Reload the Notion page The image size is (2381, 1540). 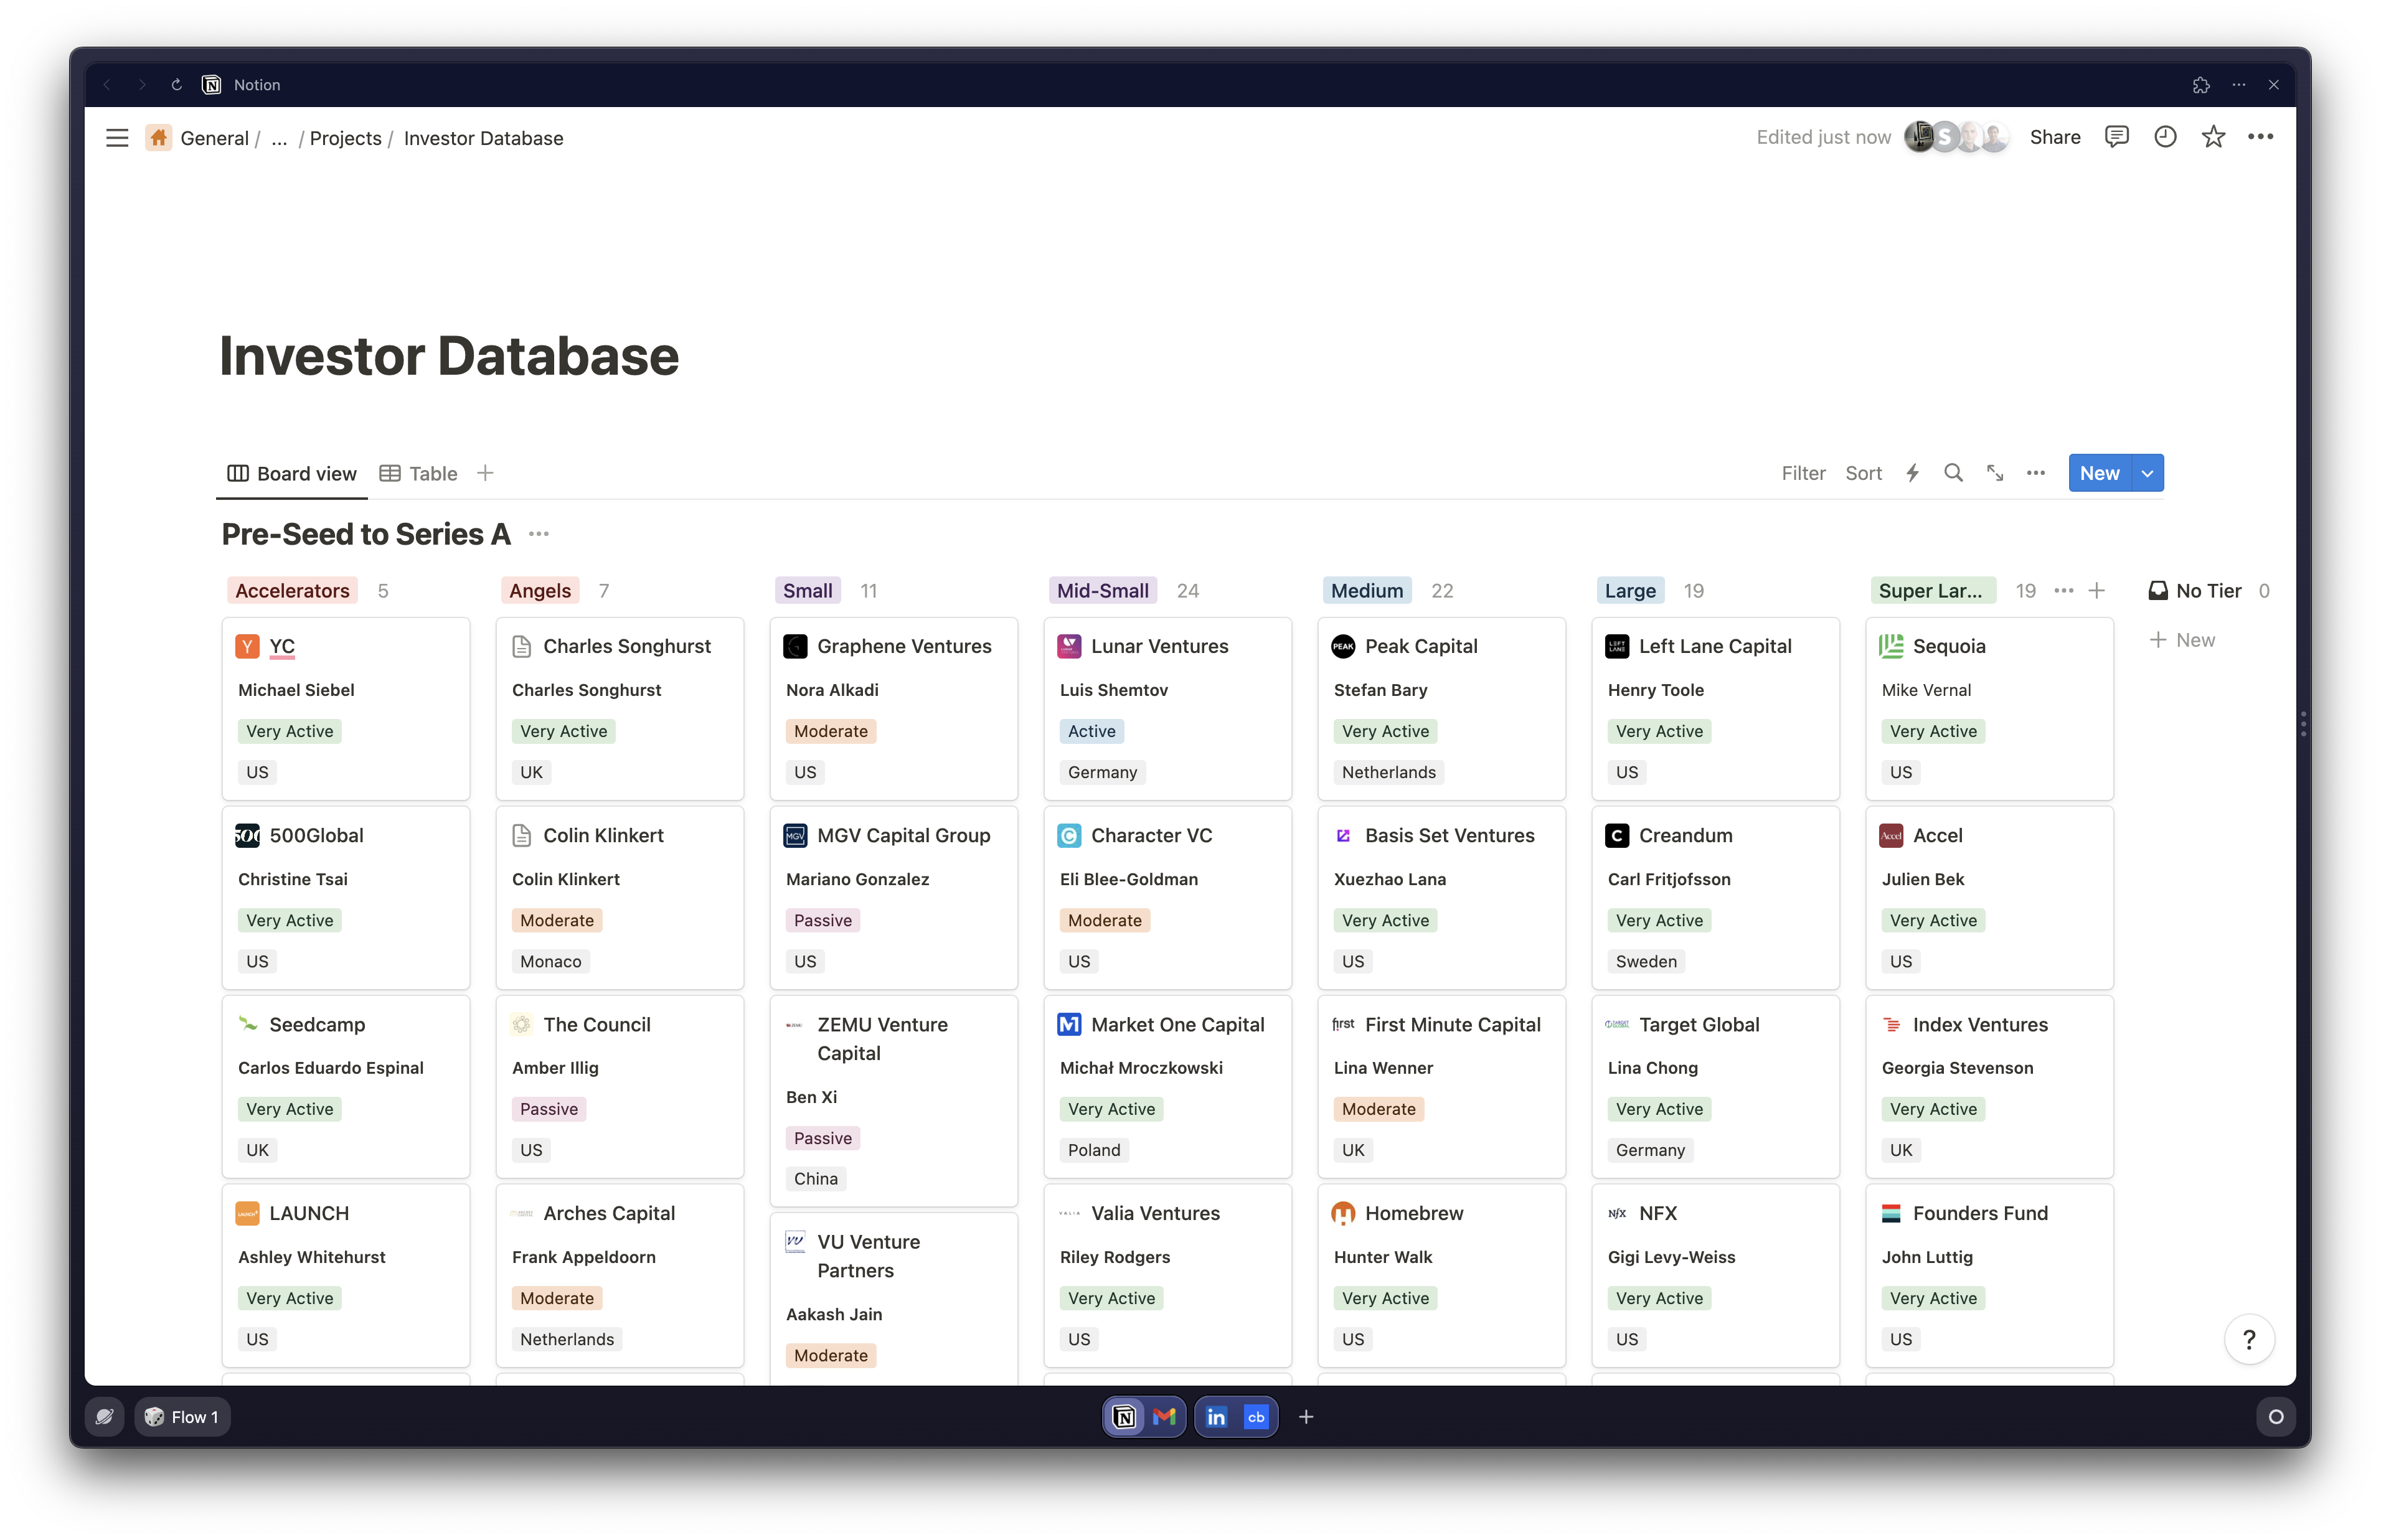pos(176,85)
